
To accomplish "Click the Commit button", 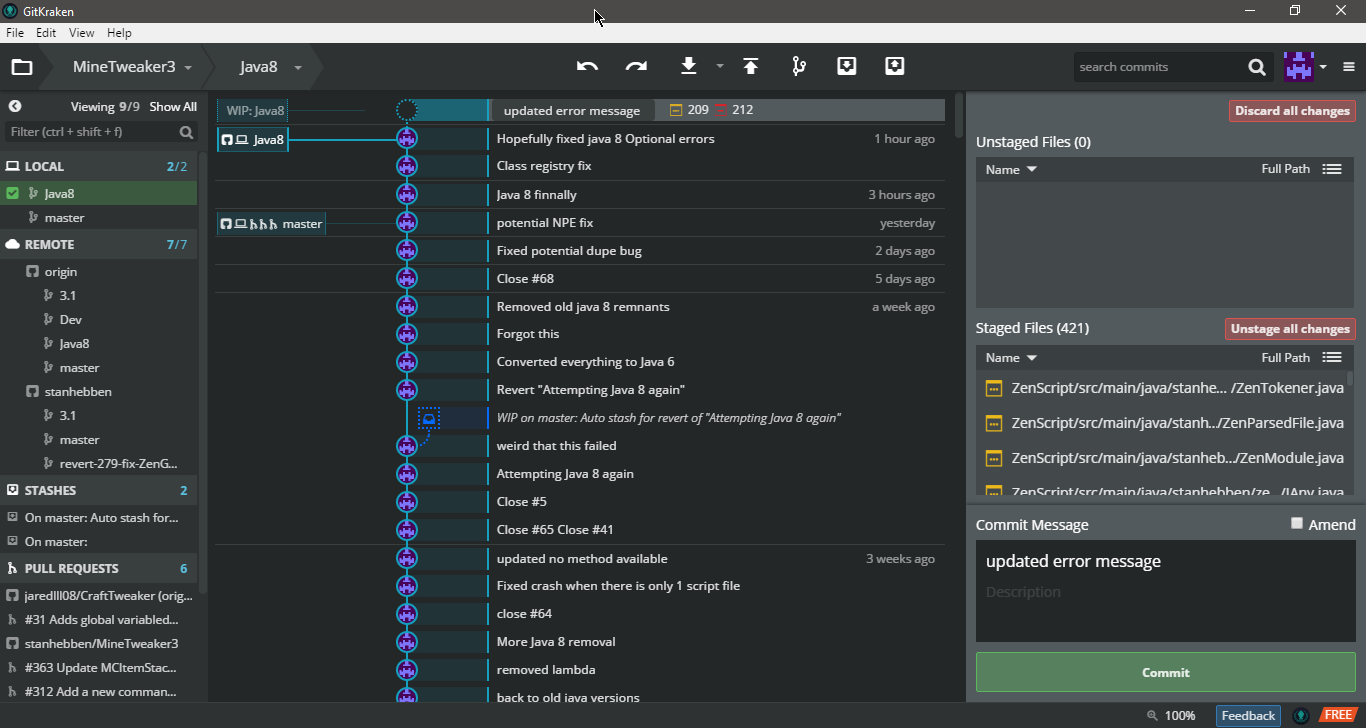I will [1165, 673].
